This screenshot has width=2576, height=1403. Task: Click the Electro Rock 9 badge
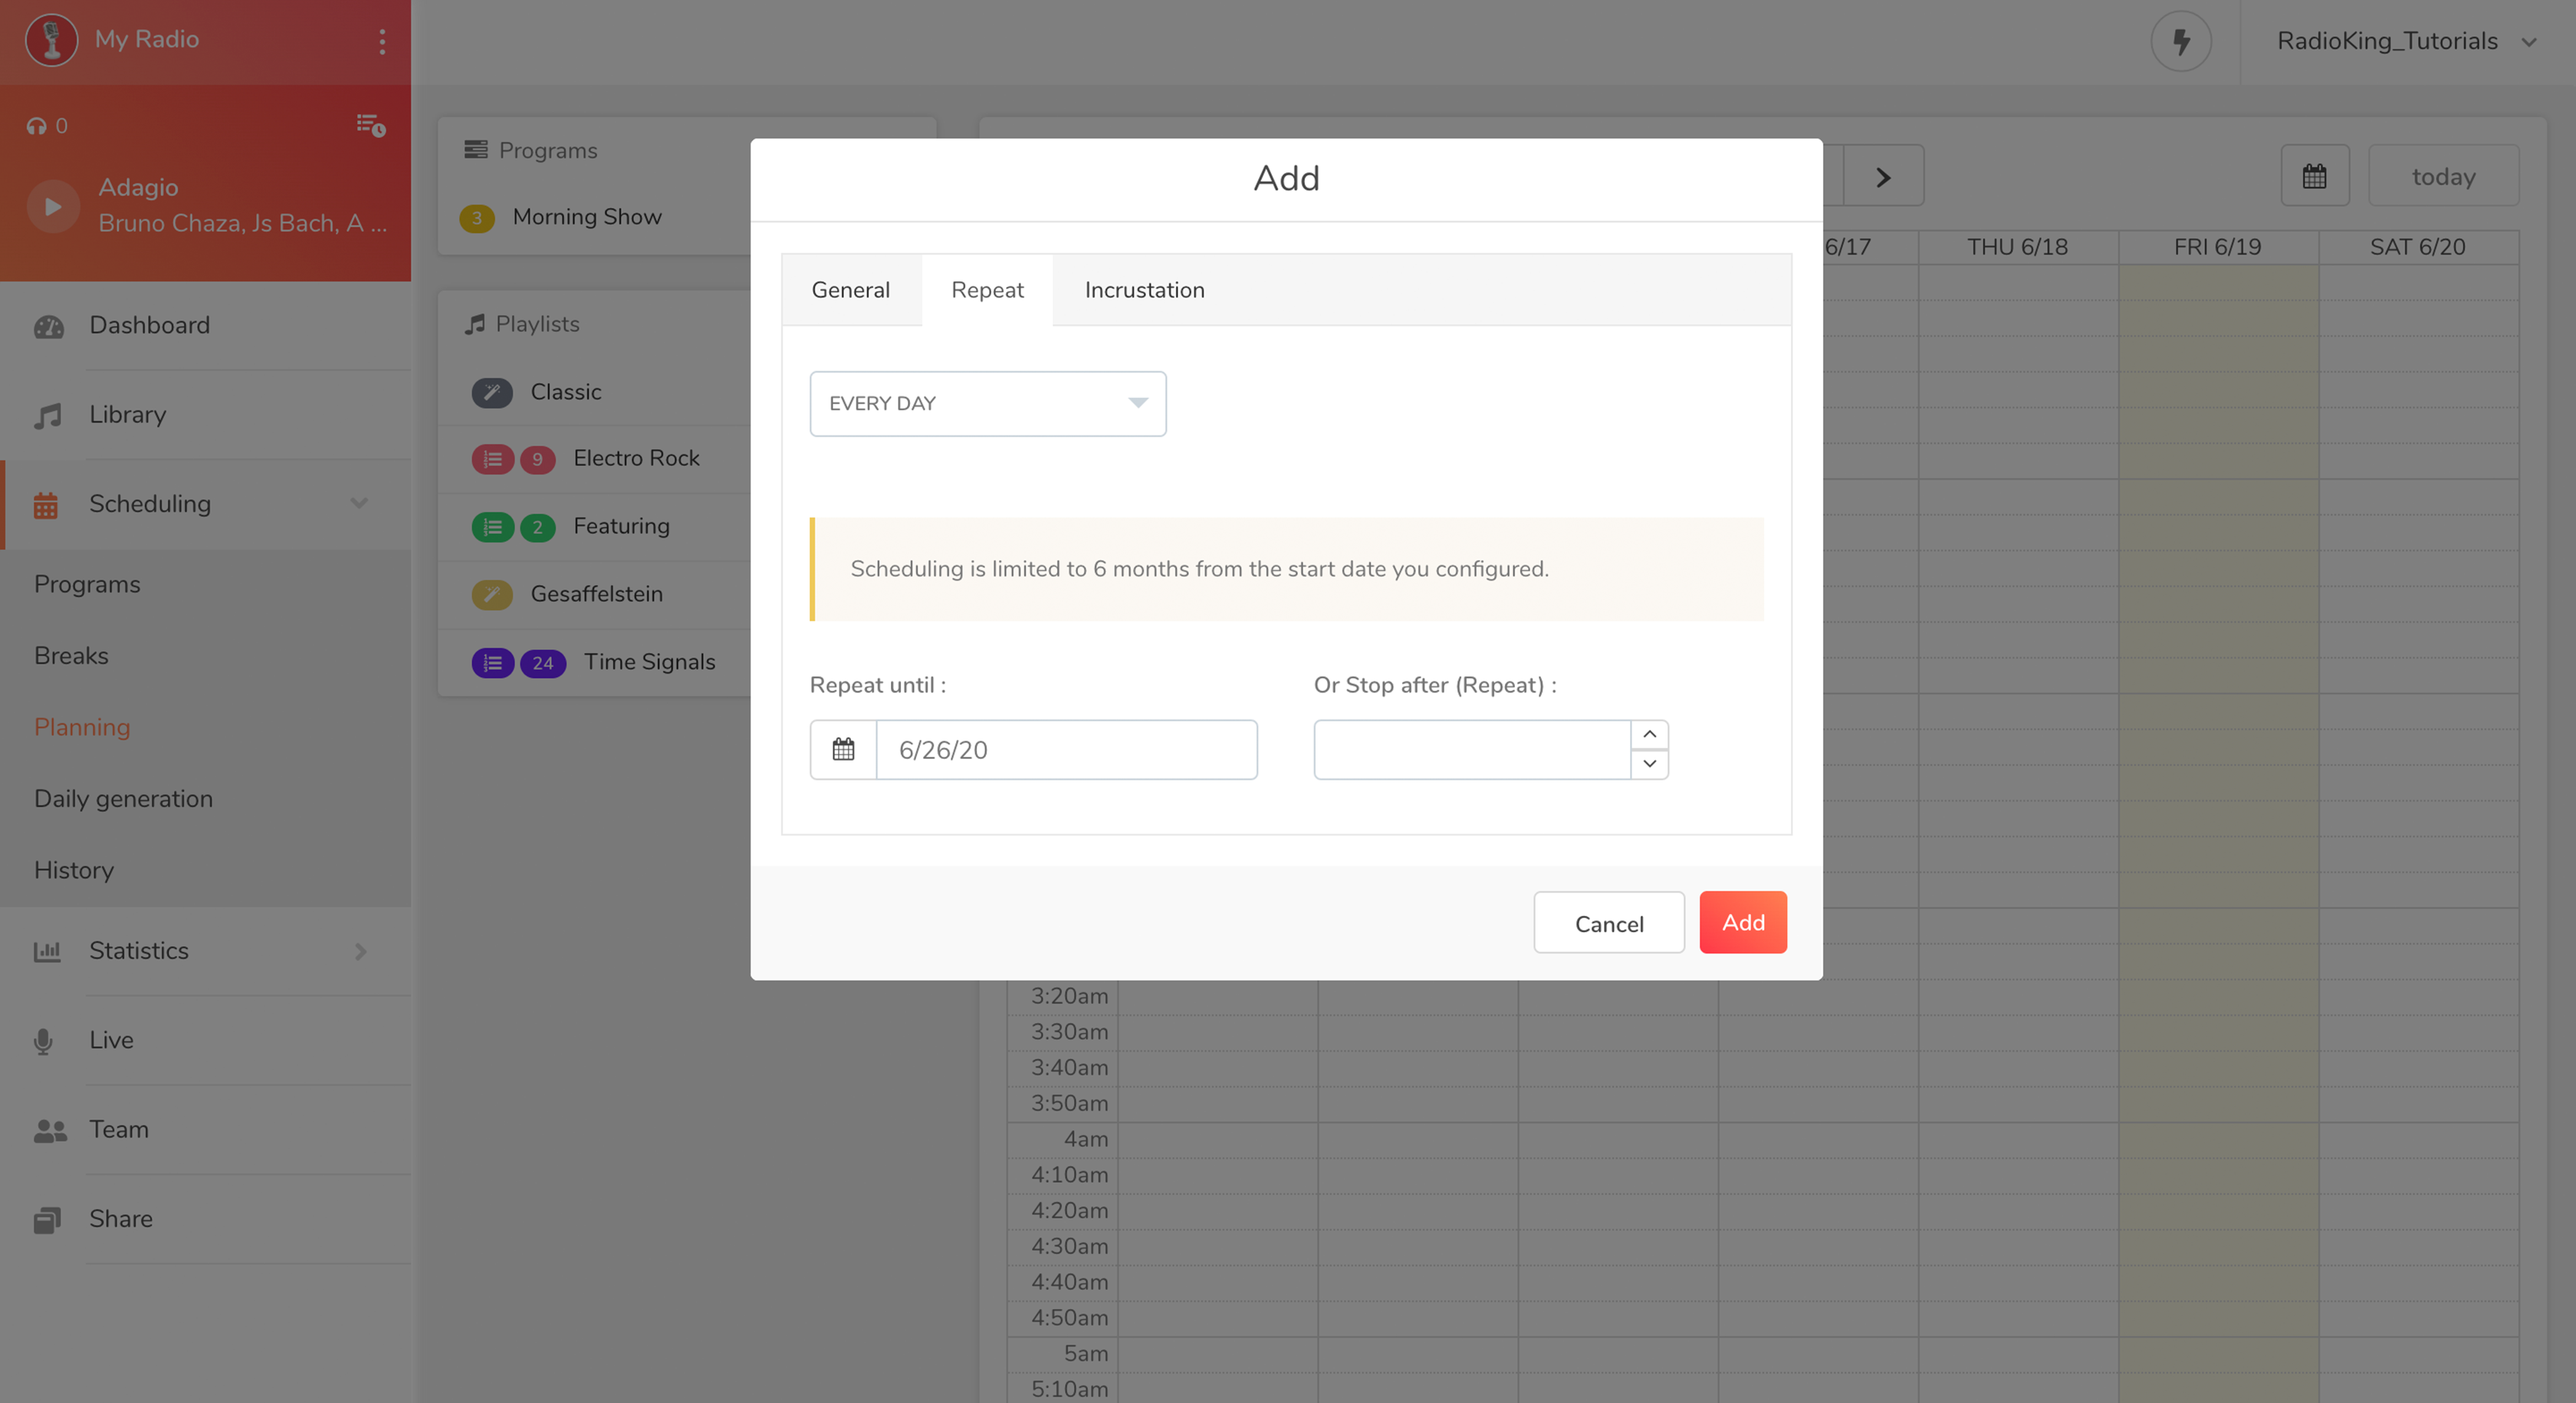click(x=538, y=459)
